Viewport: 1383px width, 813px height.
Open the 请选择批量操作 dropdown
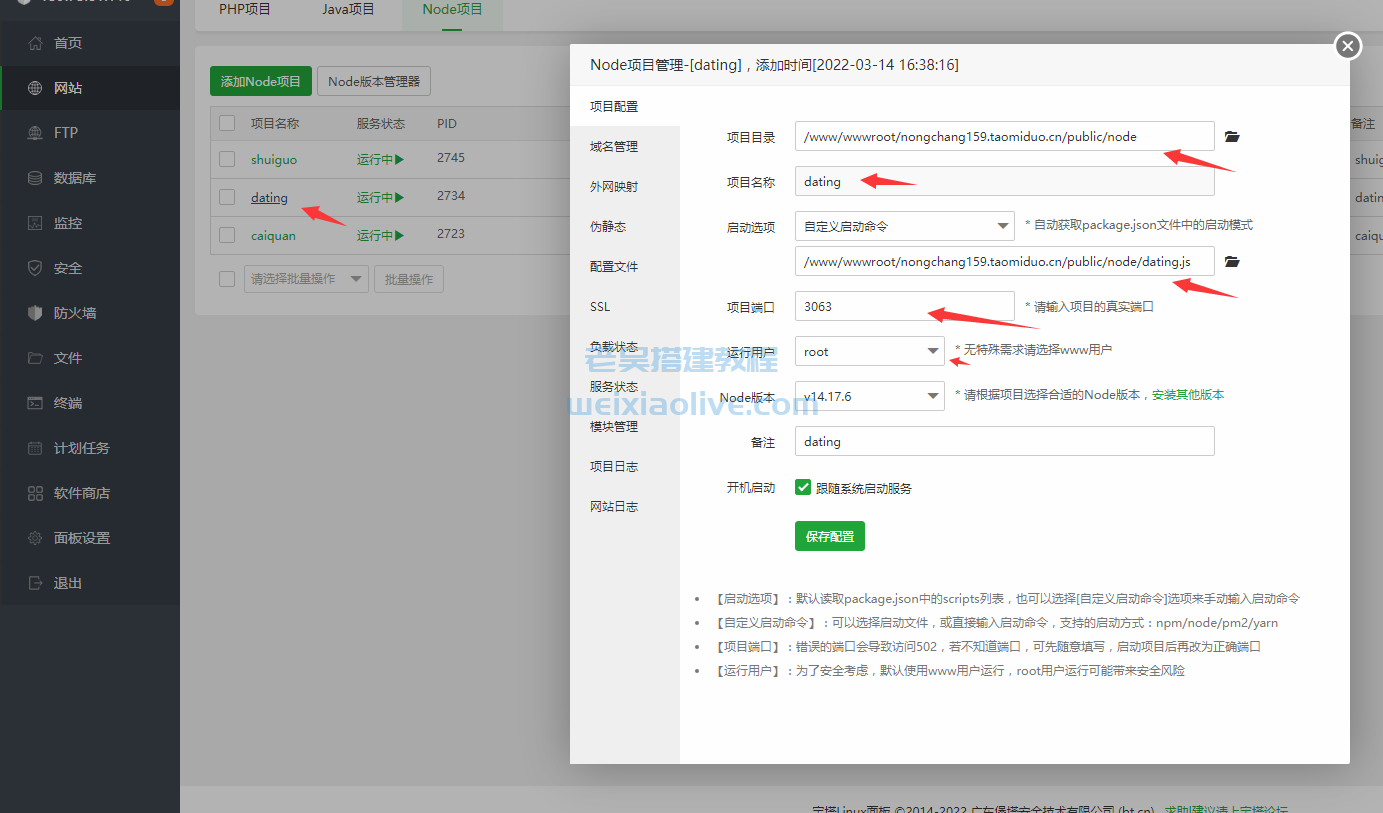[x=306, y=279]
